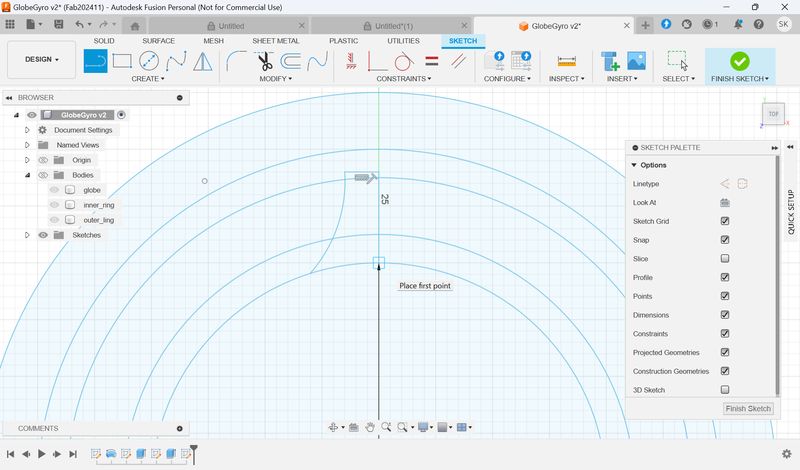Click the TOP face of ViewCube
The image size is (800, 470).
773,114
